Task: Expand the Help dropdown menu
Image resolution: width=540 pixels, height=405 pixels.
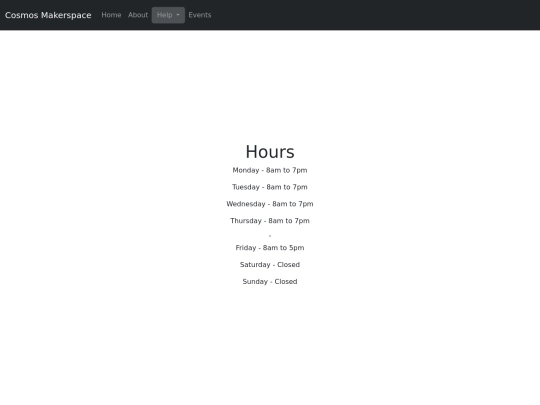Action: (x=168, y=15)
